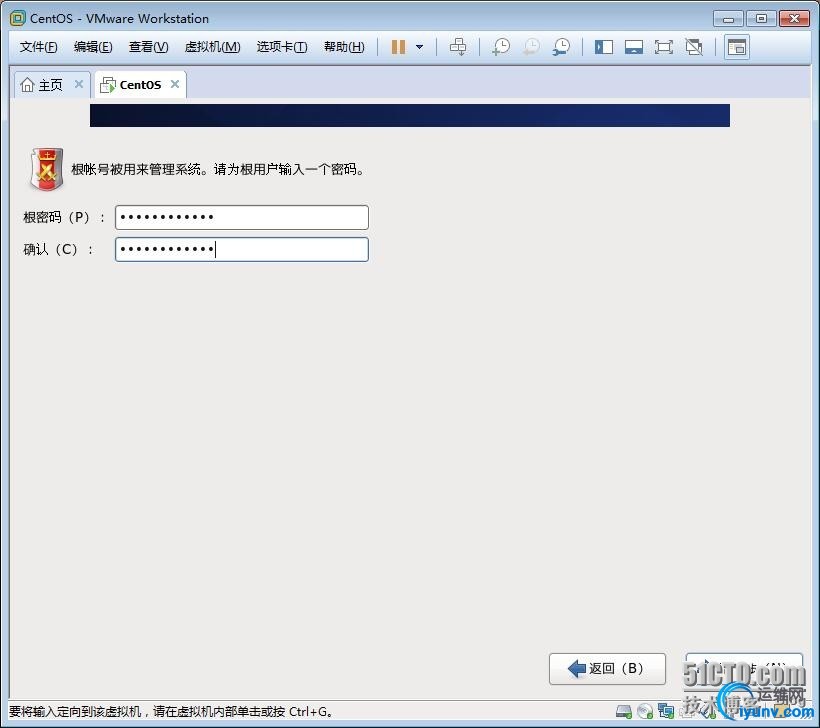Toggle the console view icon
The width and height of the screenshot is (820, 728).
(x=737, y=47)
